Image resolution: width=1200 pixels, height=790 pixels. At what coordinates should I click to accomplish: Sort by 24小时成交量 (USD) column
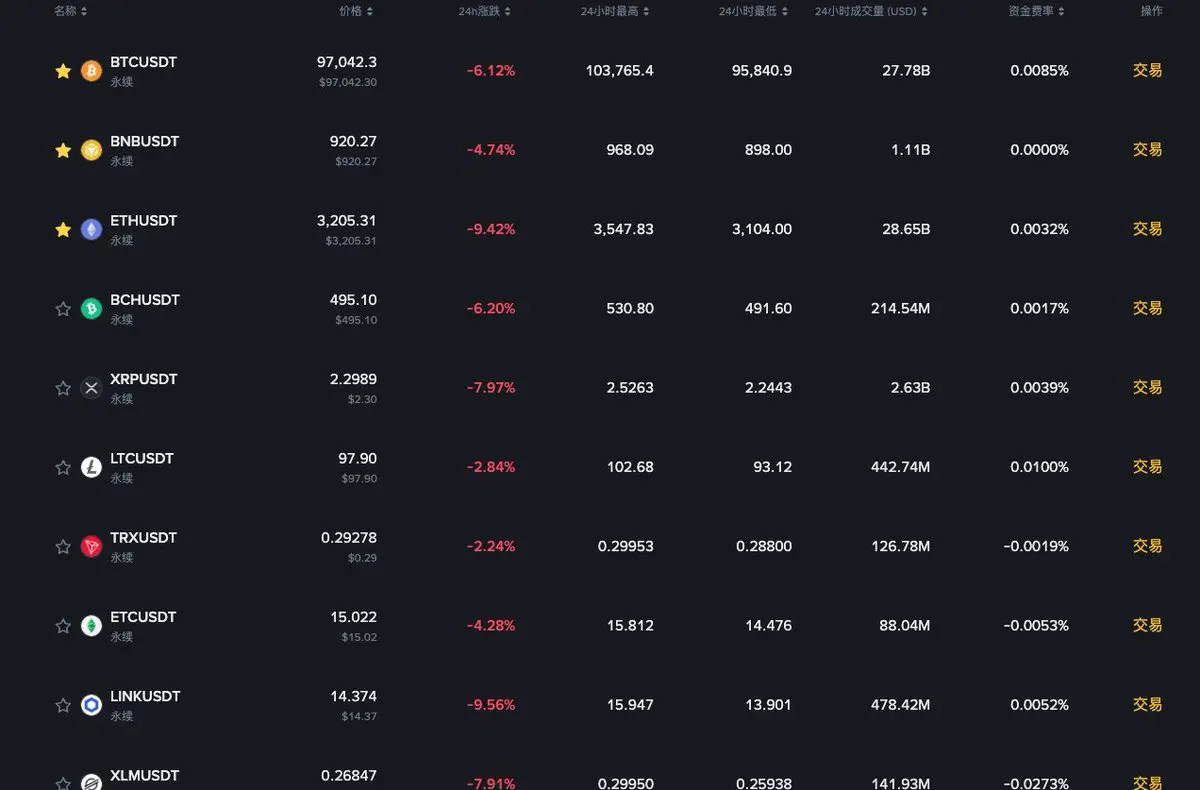coord(871,11)
